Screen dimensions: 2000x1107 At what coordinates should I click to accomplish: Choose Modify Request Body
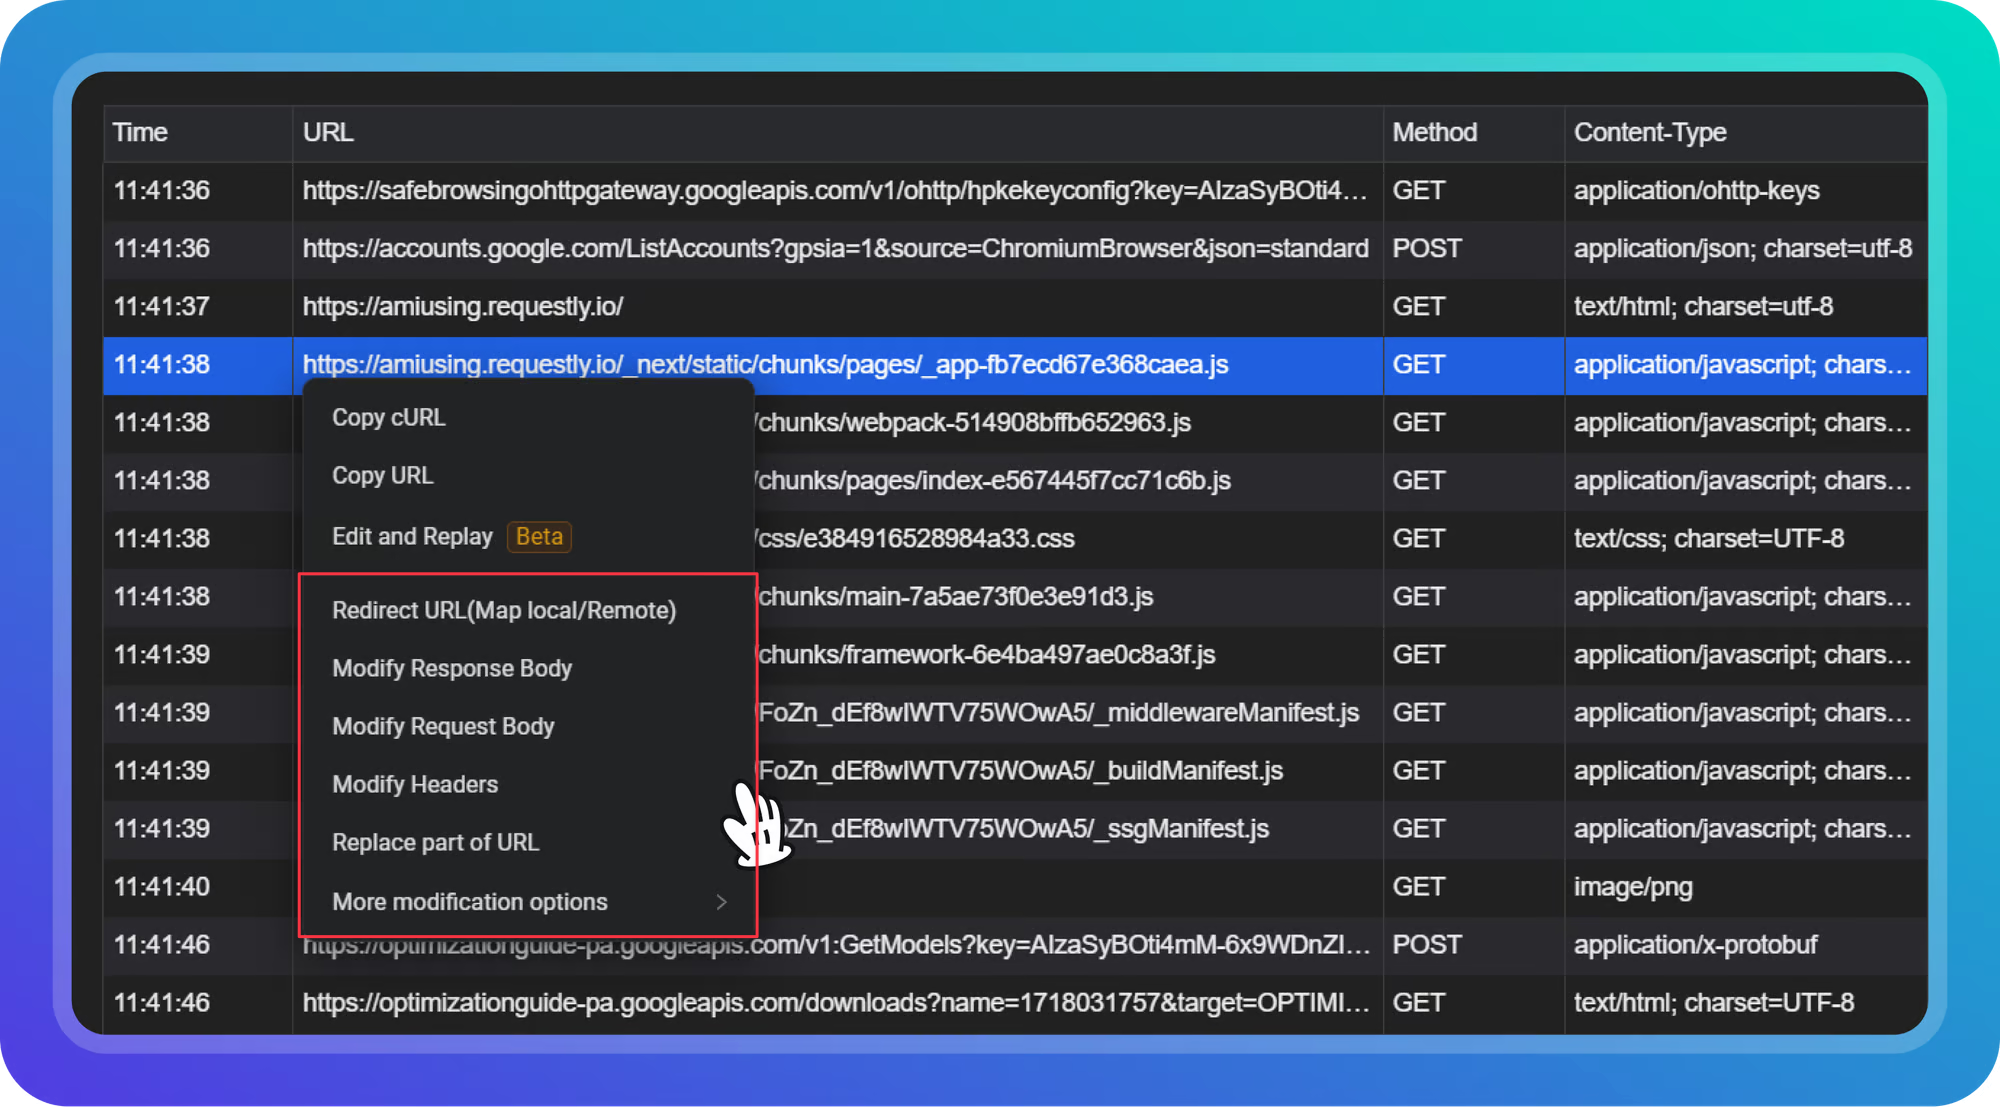point(443,727)
